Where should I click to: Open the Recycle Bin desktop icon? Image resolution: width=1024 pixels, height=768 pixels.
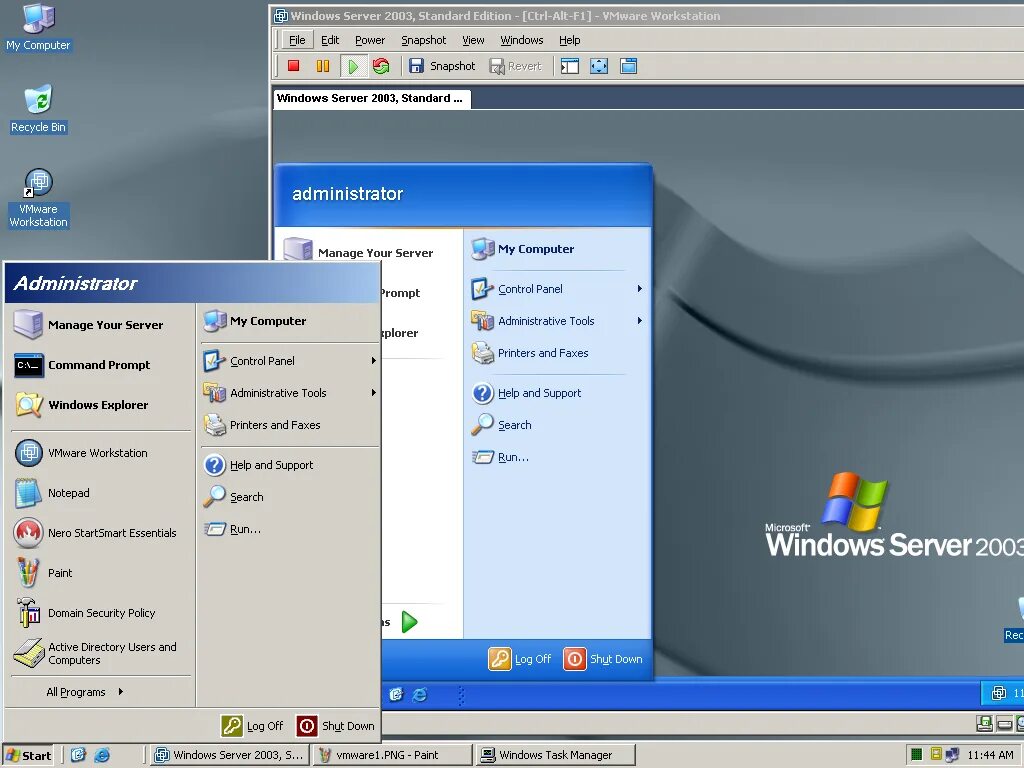point(38,109)
